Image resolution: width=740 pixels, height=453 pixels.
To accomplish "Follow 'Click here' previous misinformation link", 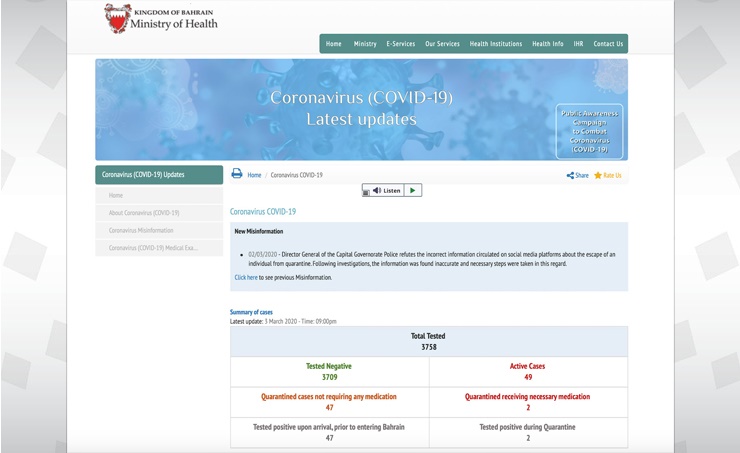I will [246, 277].
